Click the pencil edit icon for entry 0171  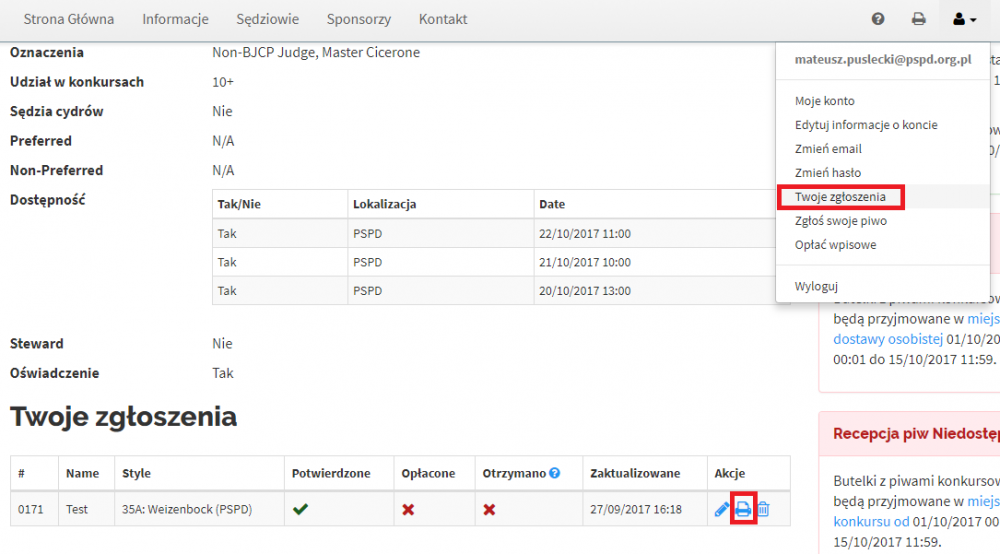click(722, 510)
